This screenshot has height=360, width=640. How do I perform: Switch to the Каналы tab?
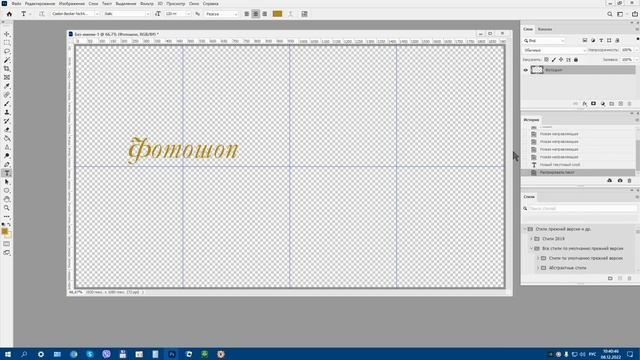(544, 29)
